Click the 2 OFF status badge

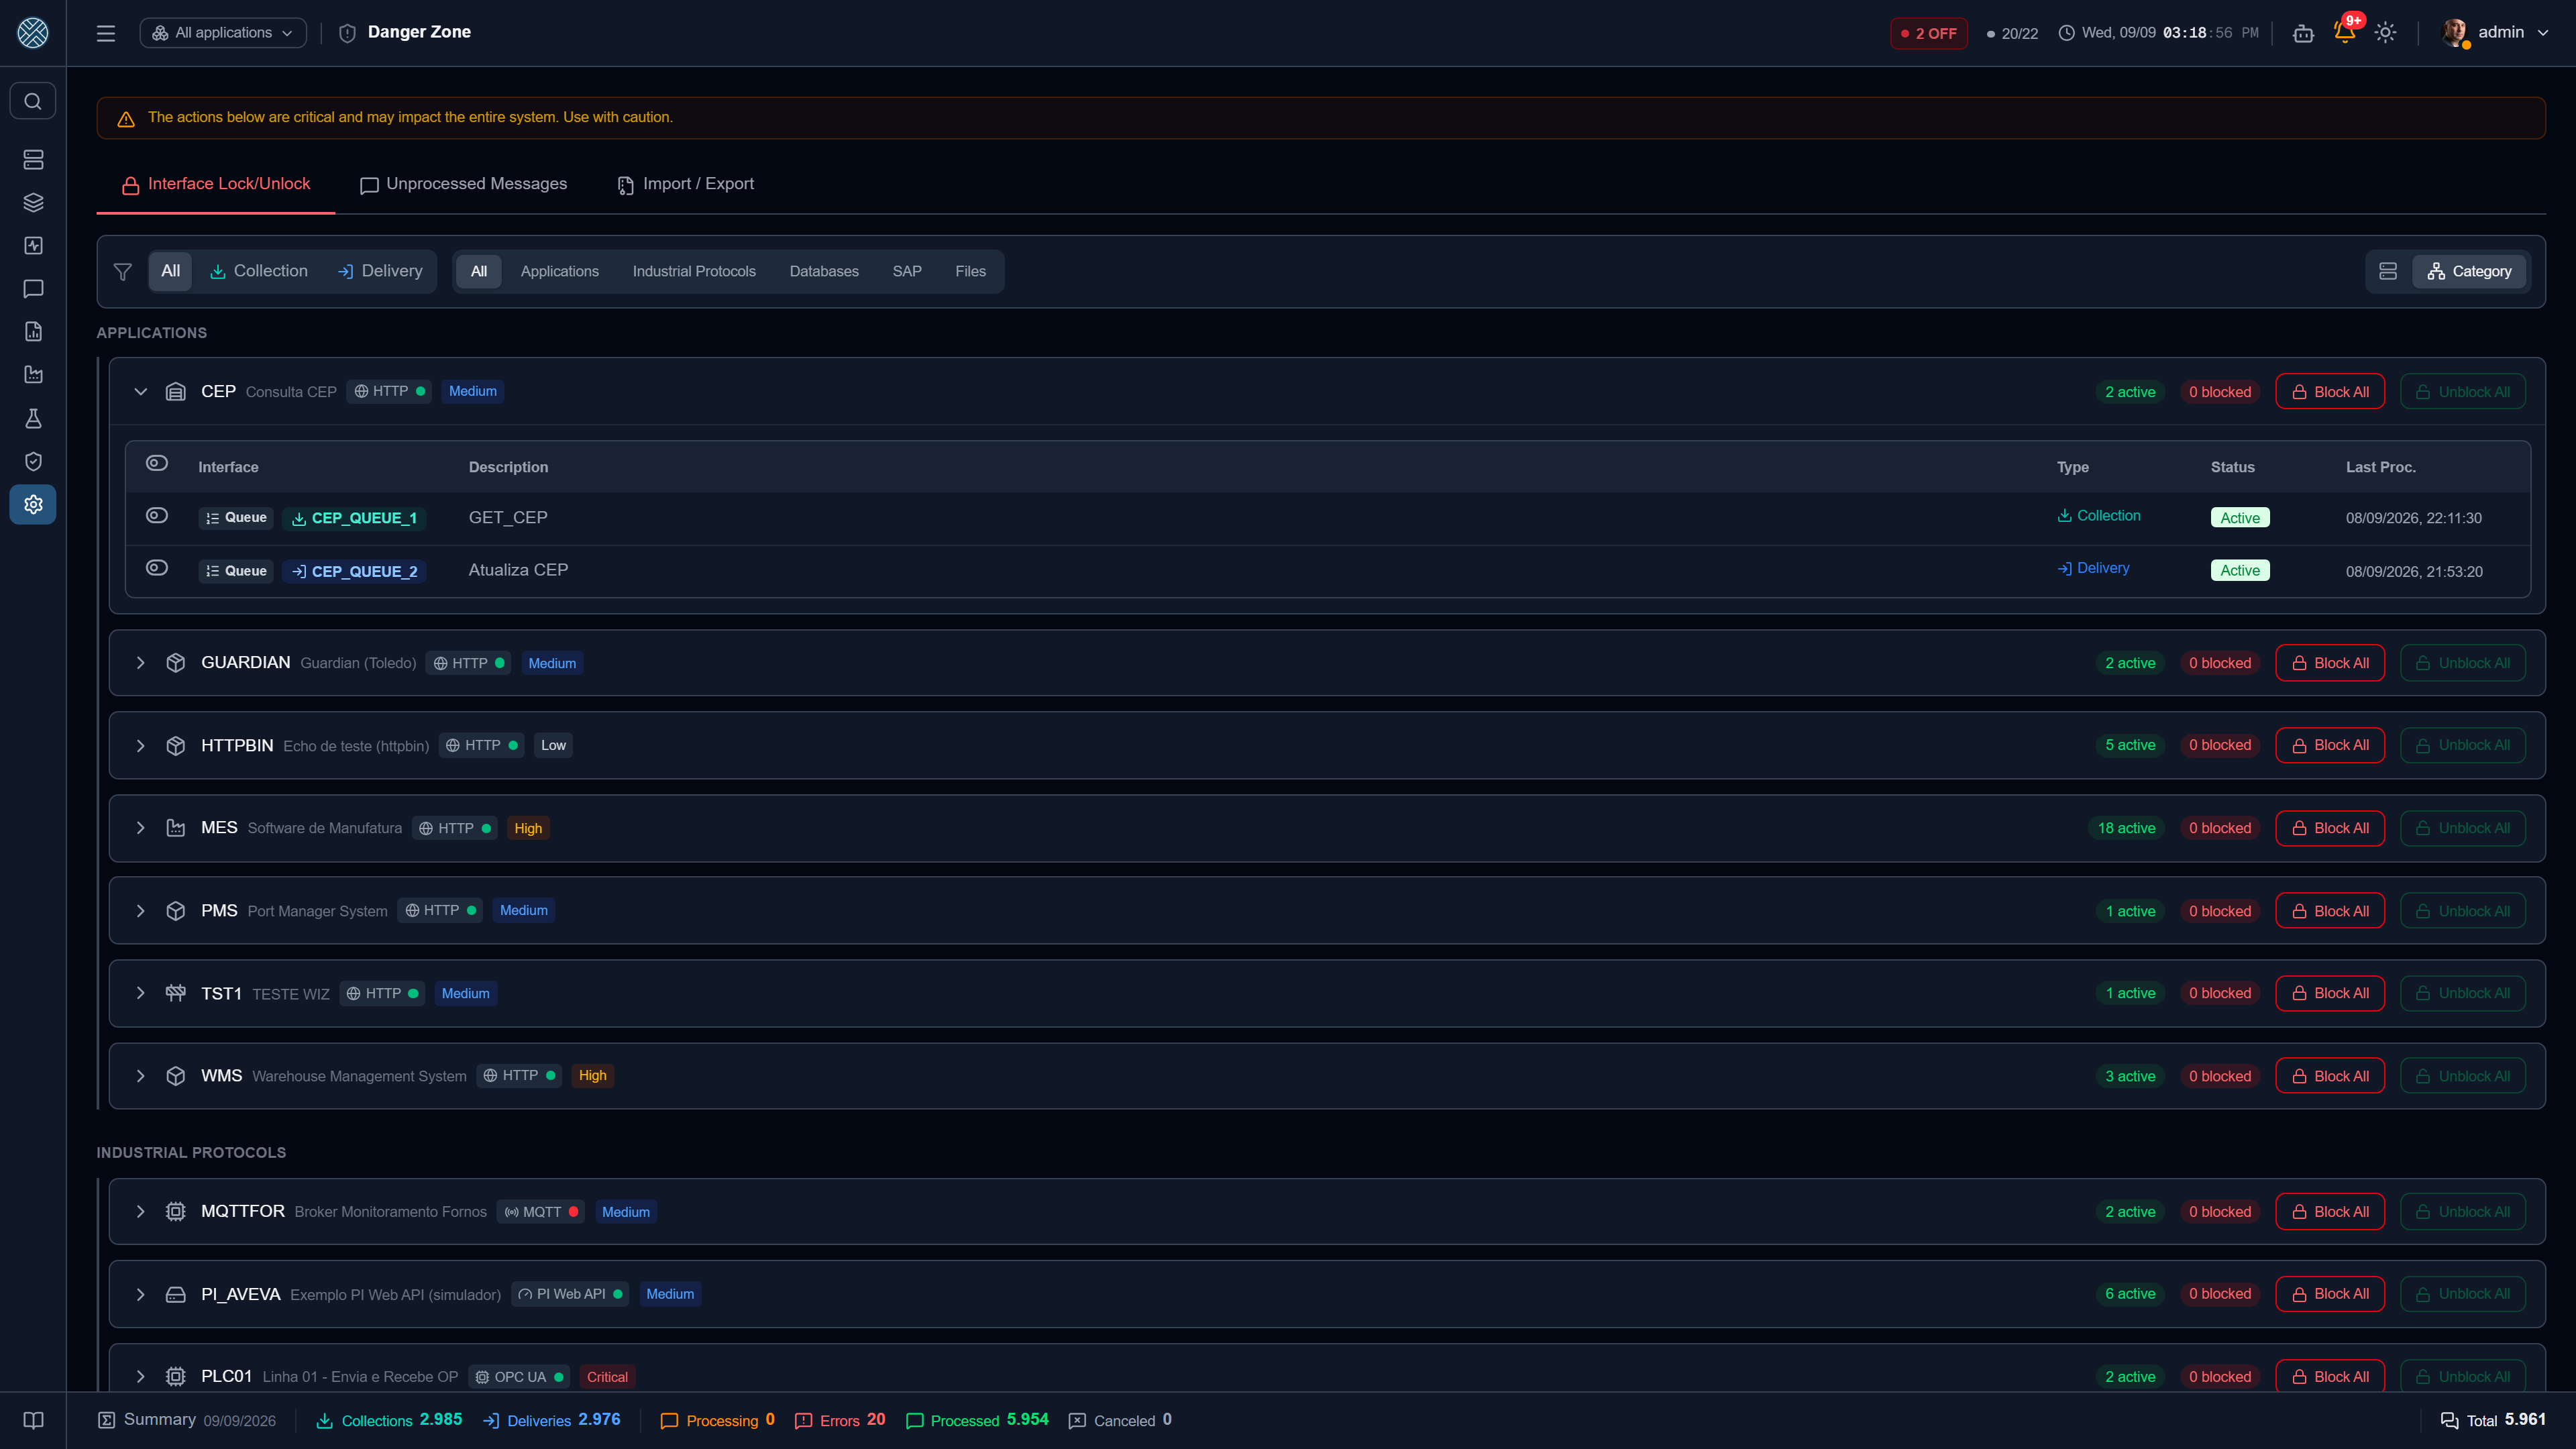tap(1929, 33)
